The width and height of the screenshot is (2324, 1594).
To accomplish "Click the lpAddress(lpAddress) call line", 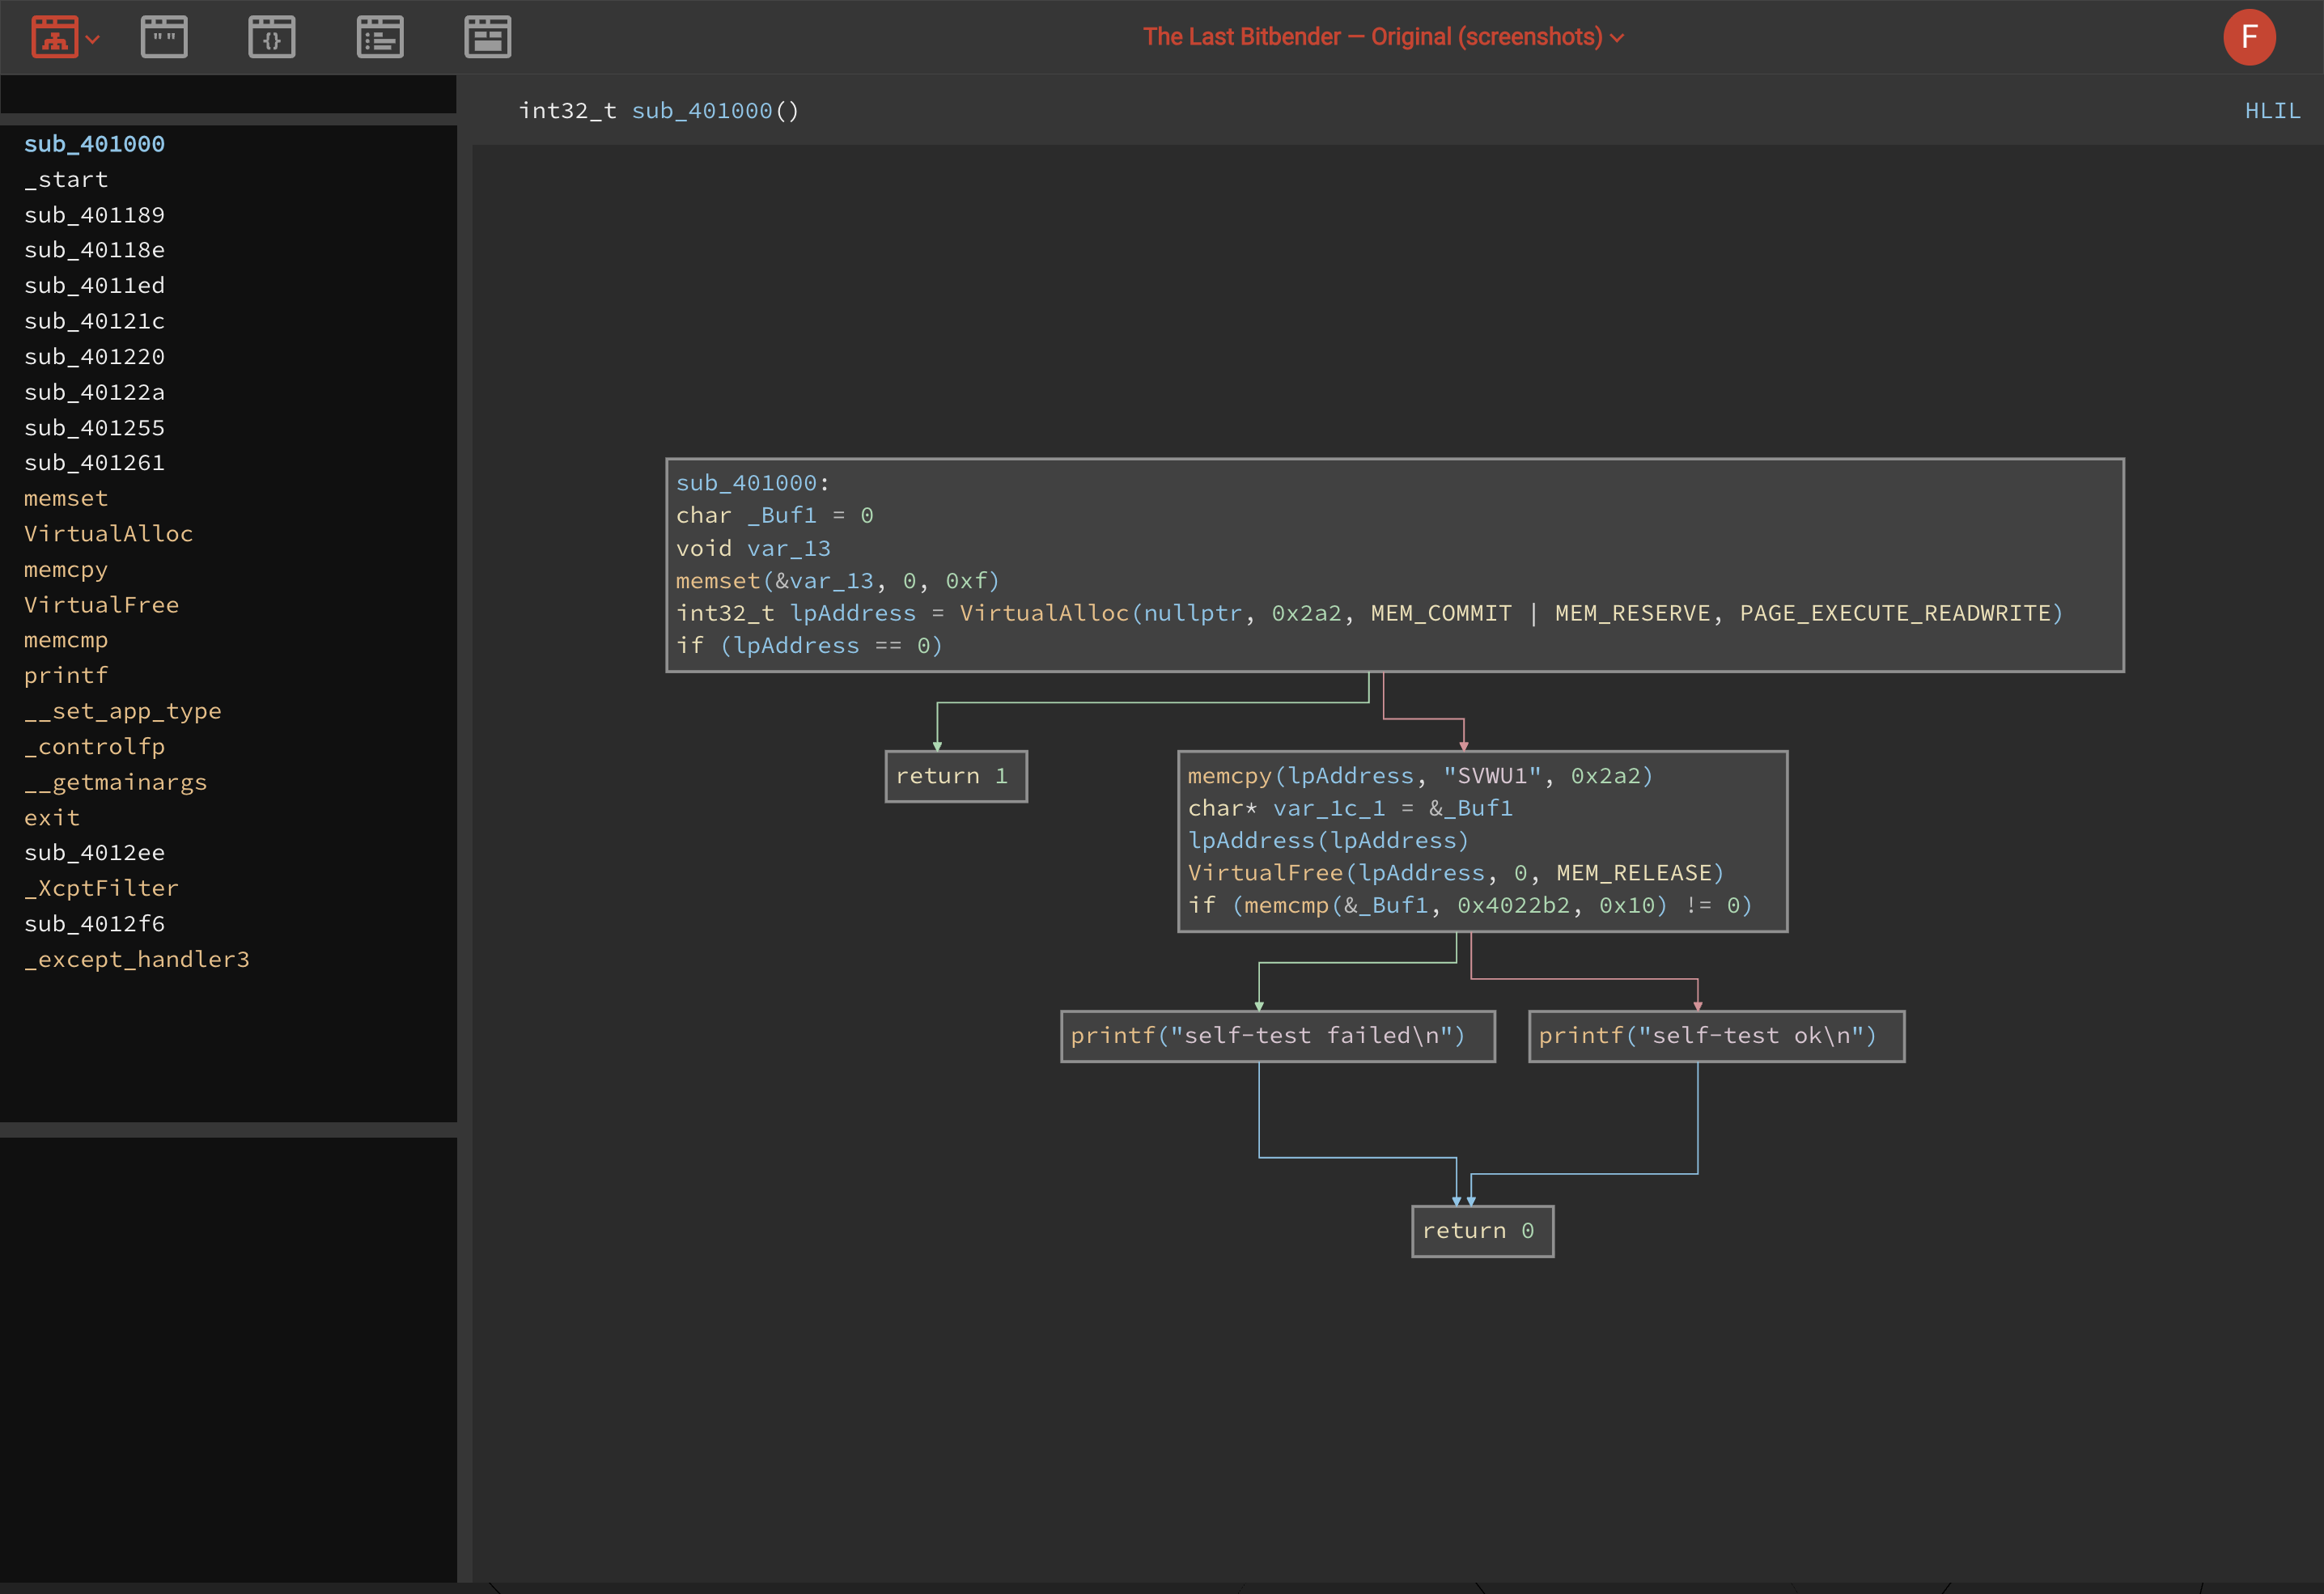I will point(1328,841).
